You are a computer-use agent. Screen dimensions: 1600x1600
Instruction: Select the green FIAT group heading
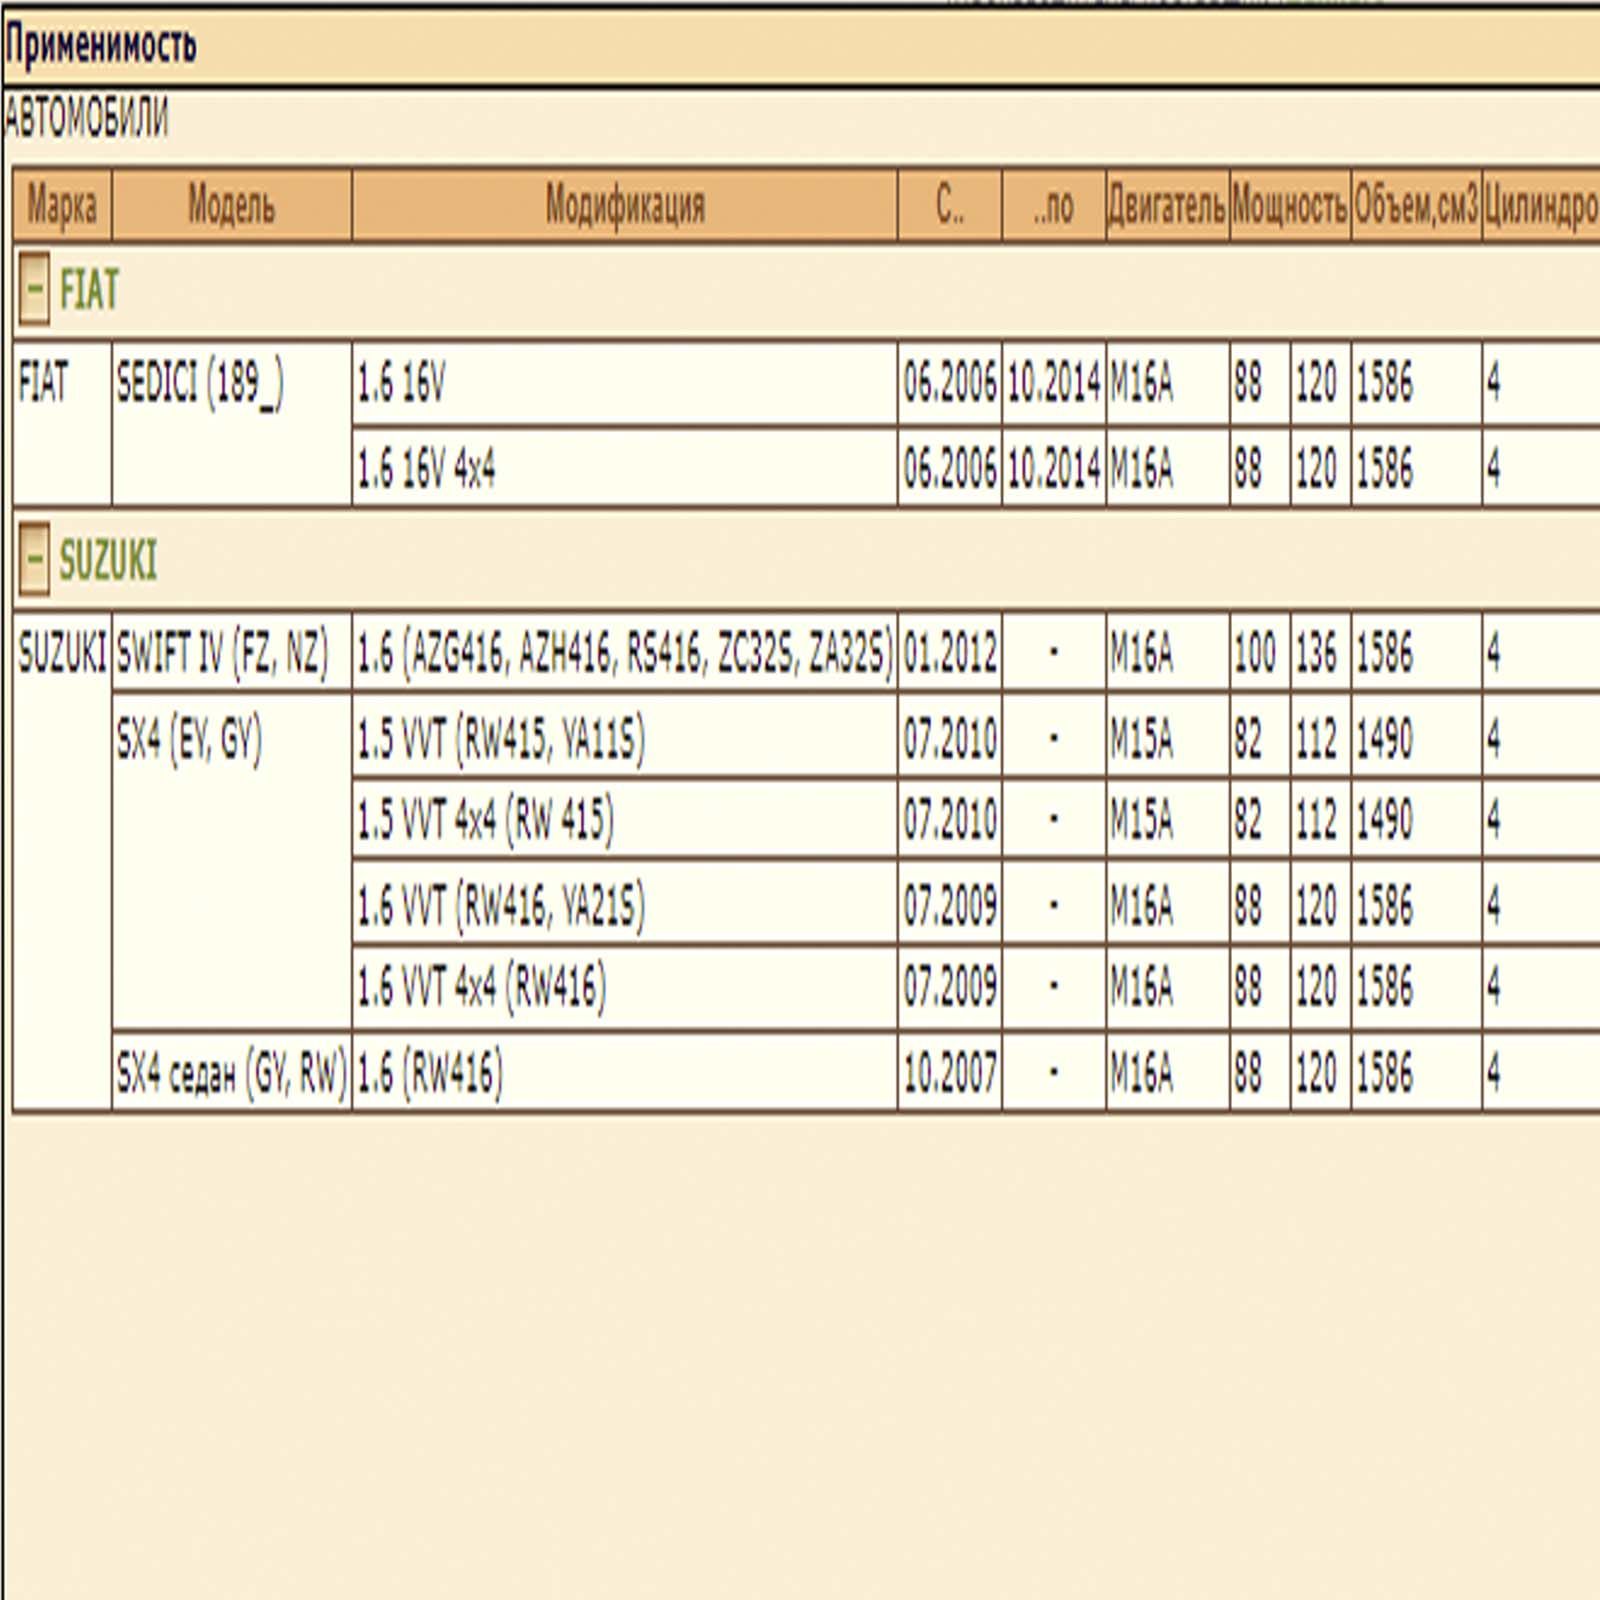pos(89,290)
